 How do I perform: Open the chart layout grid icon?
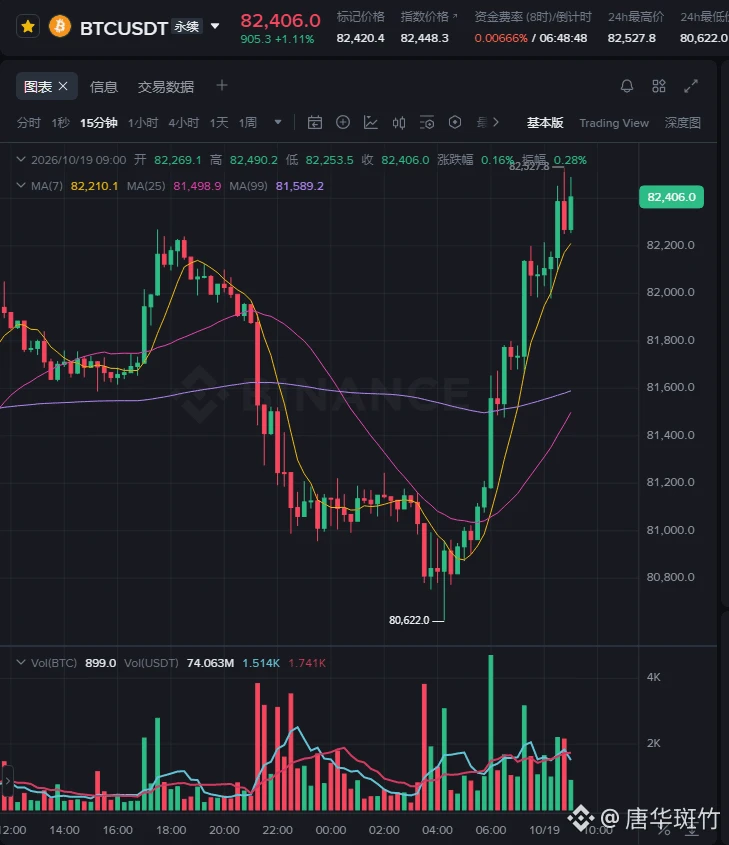pos(659,86)
